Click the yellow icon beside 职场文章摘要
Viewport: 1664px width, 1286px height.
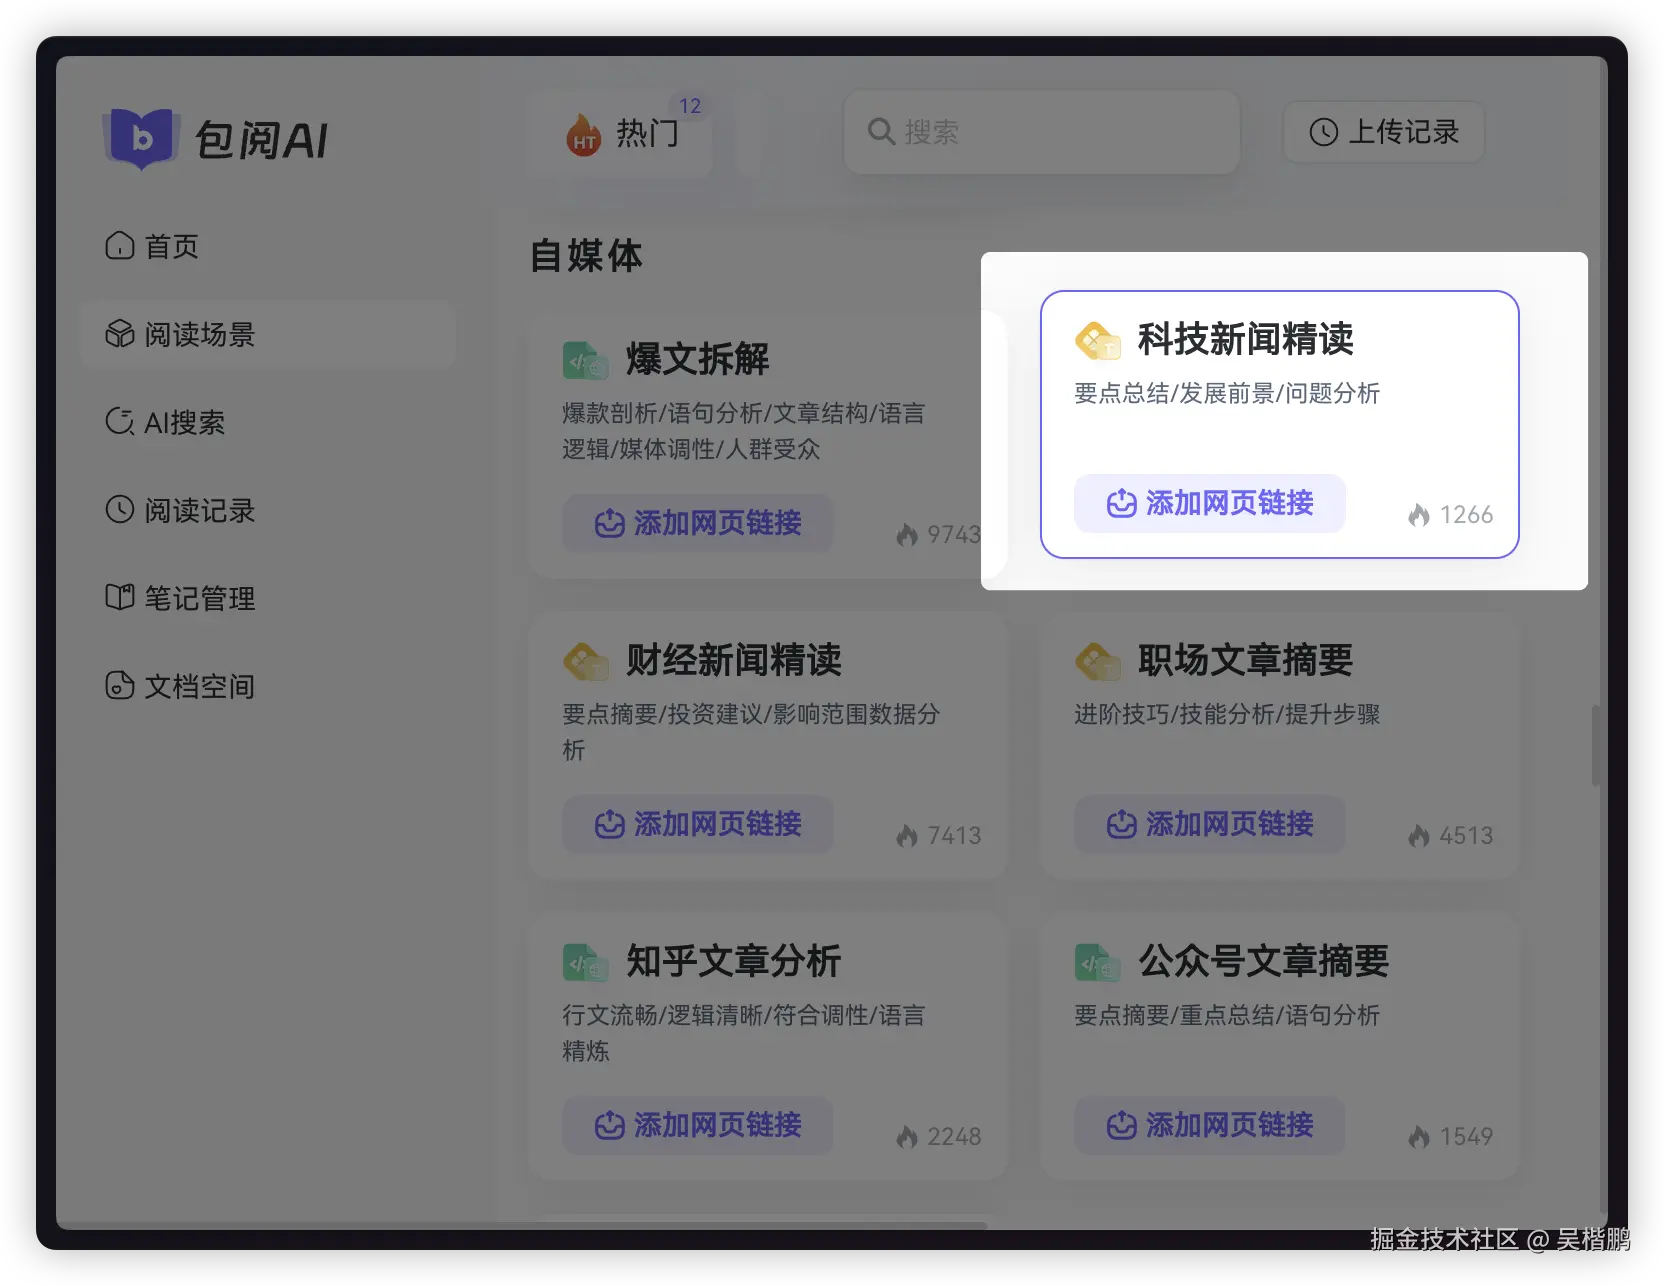tap(1098, 661)
